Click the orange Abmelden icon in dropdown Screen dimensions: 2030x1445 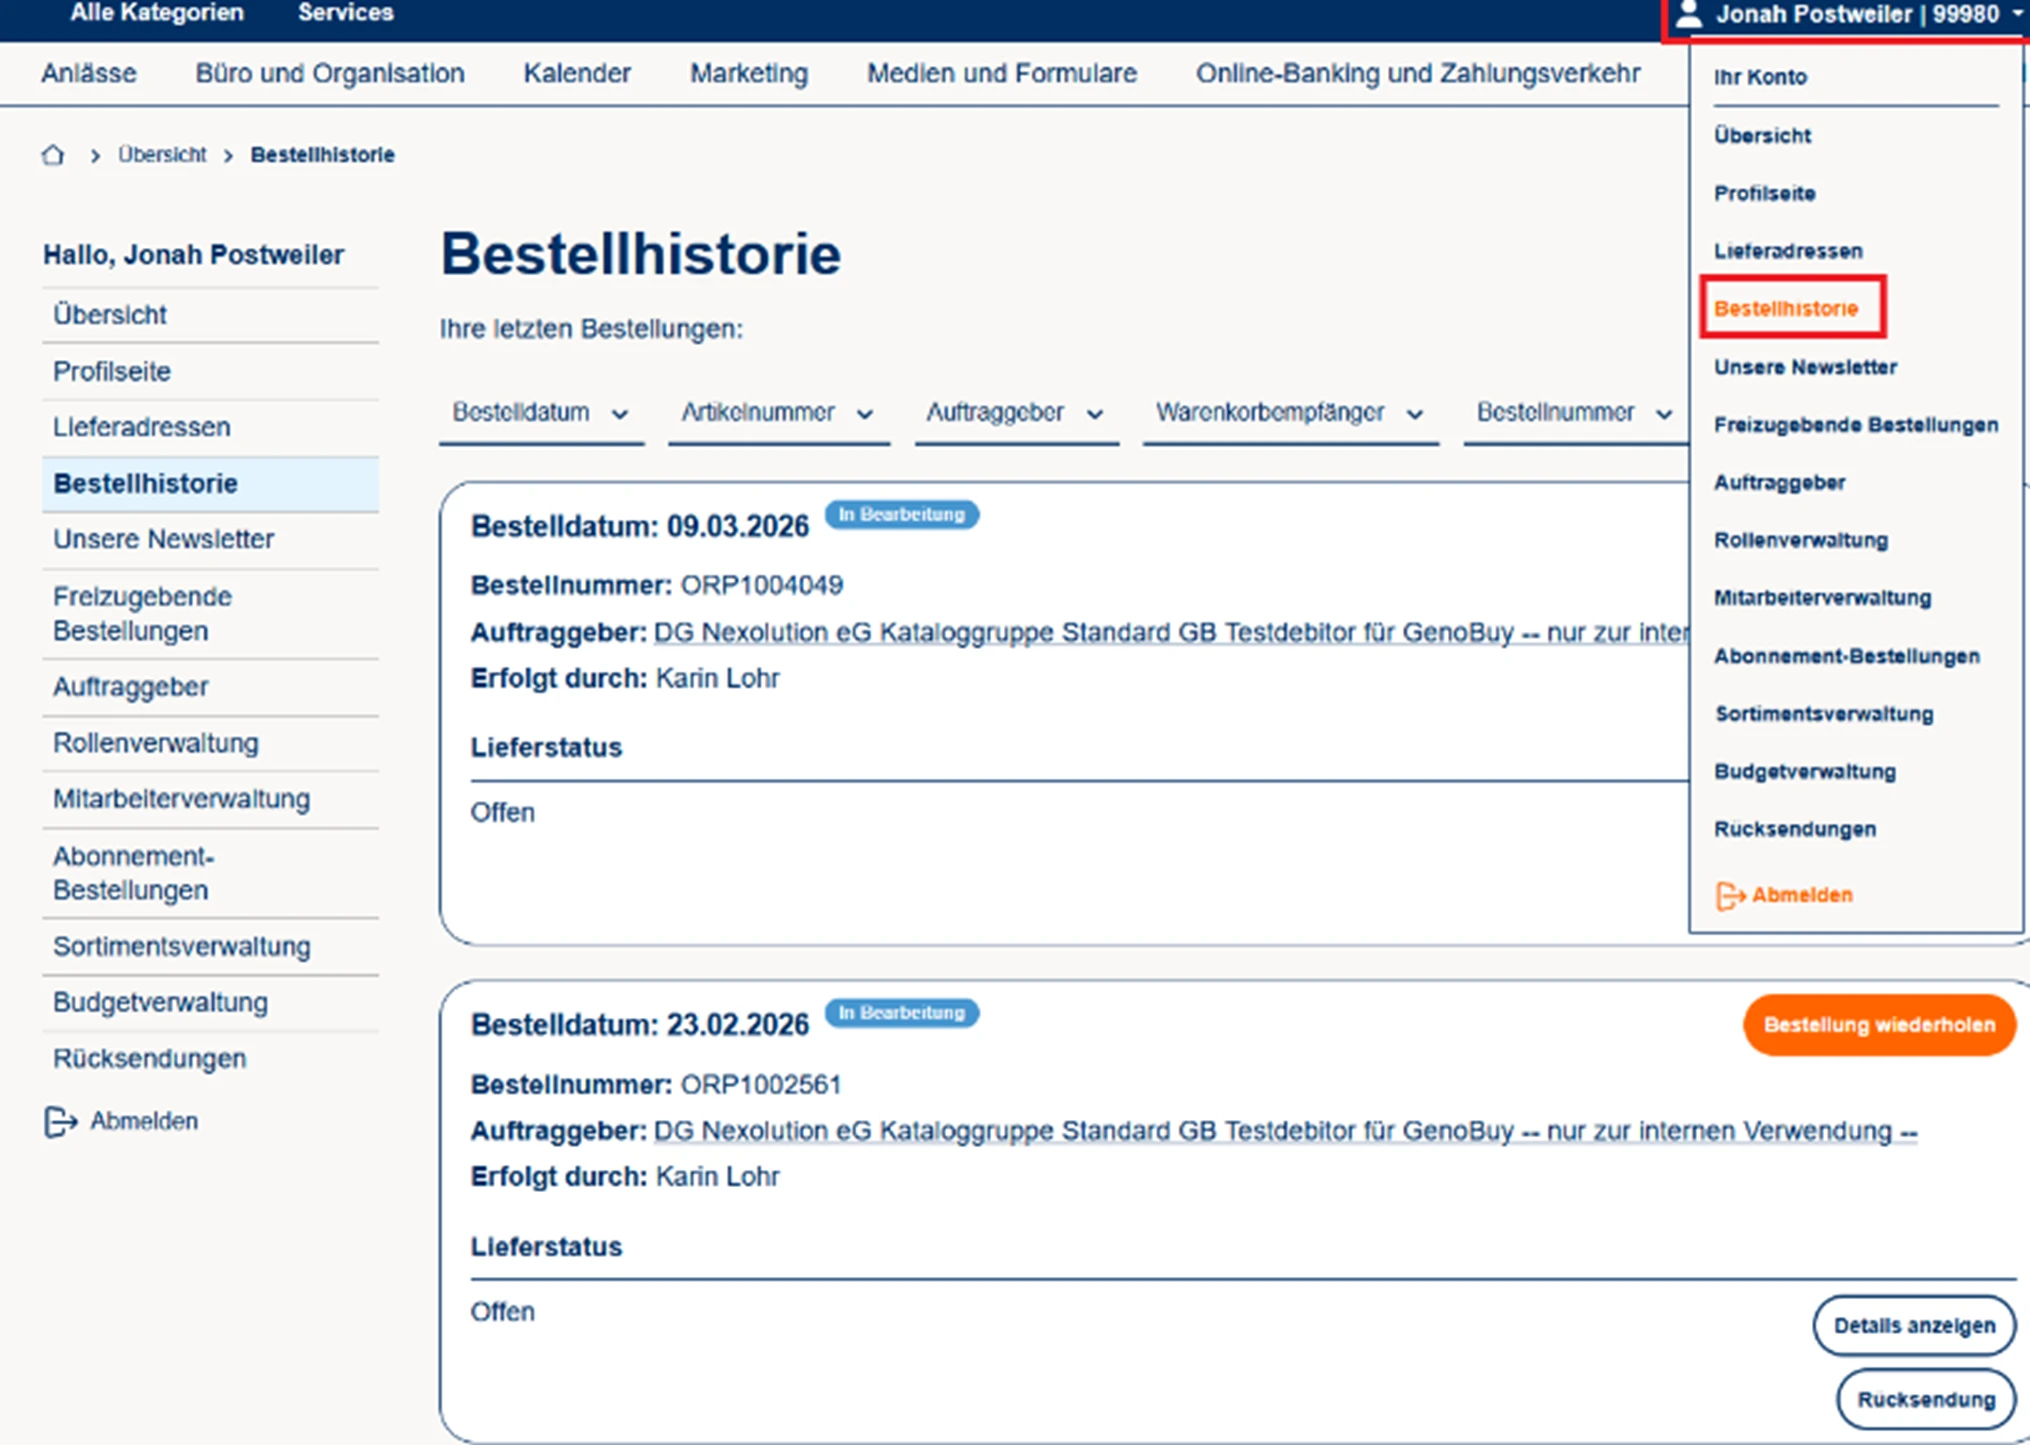1729,896
